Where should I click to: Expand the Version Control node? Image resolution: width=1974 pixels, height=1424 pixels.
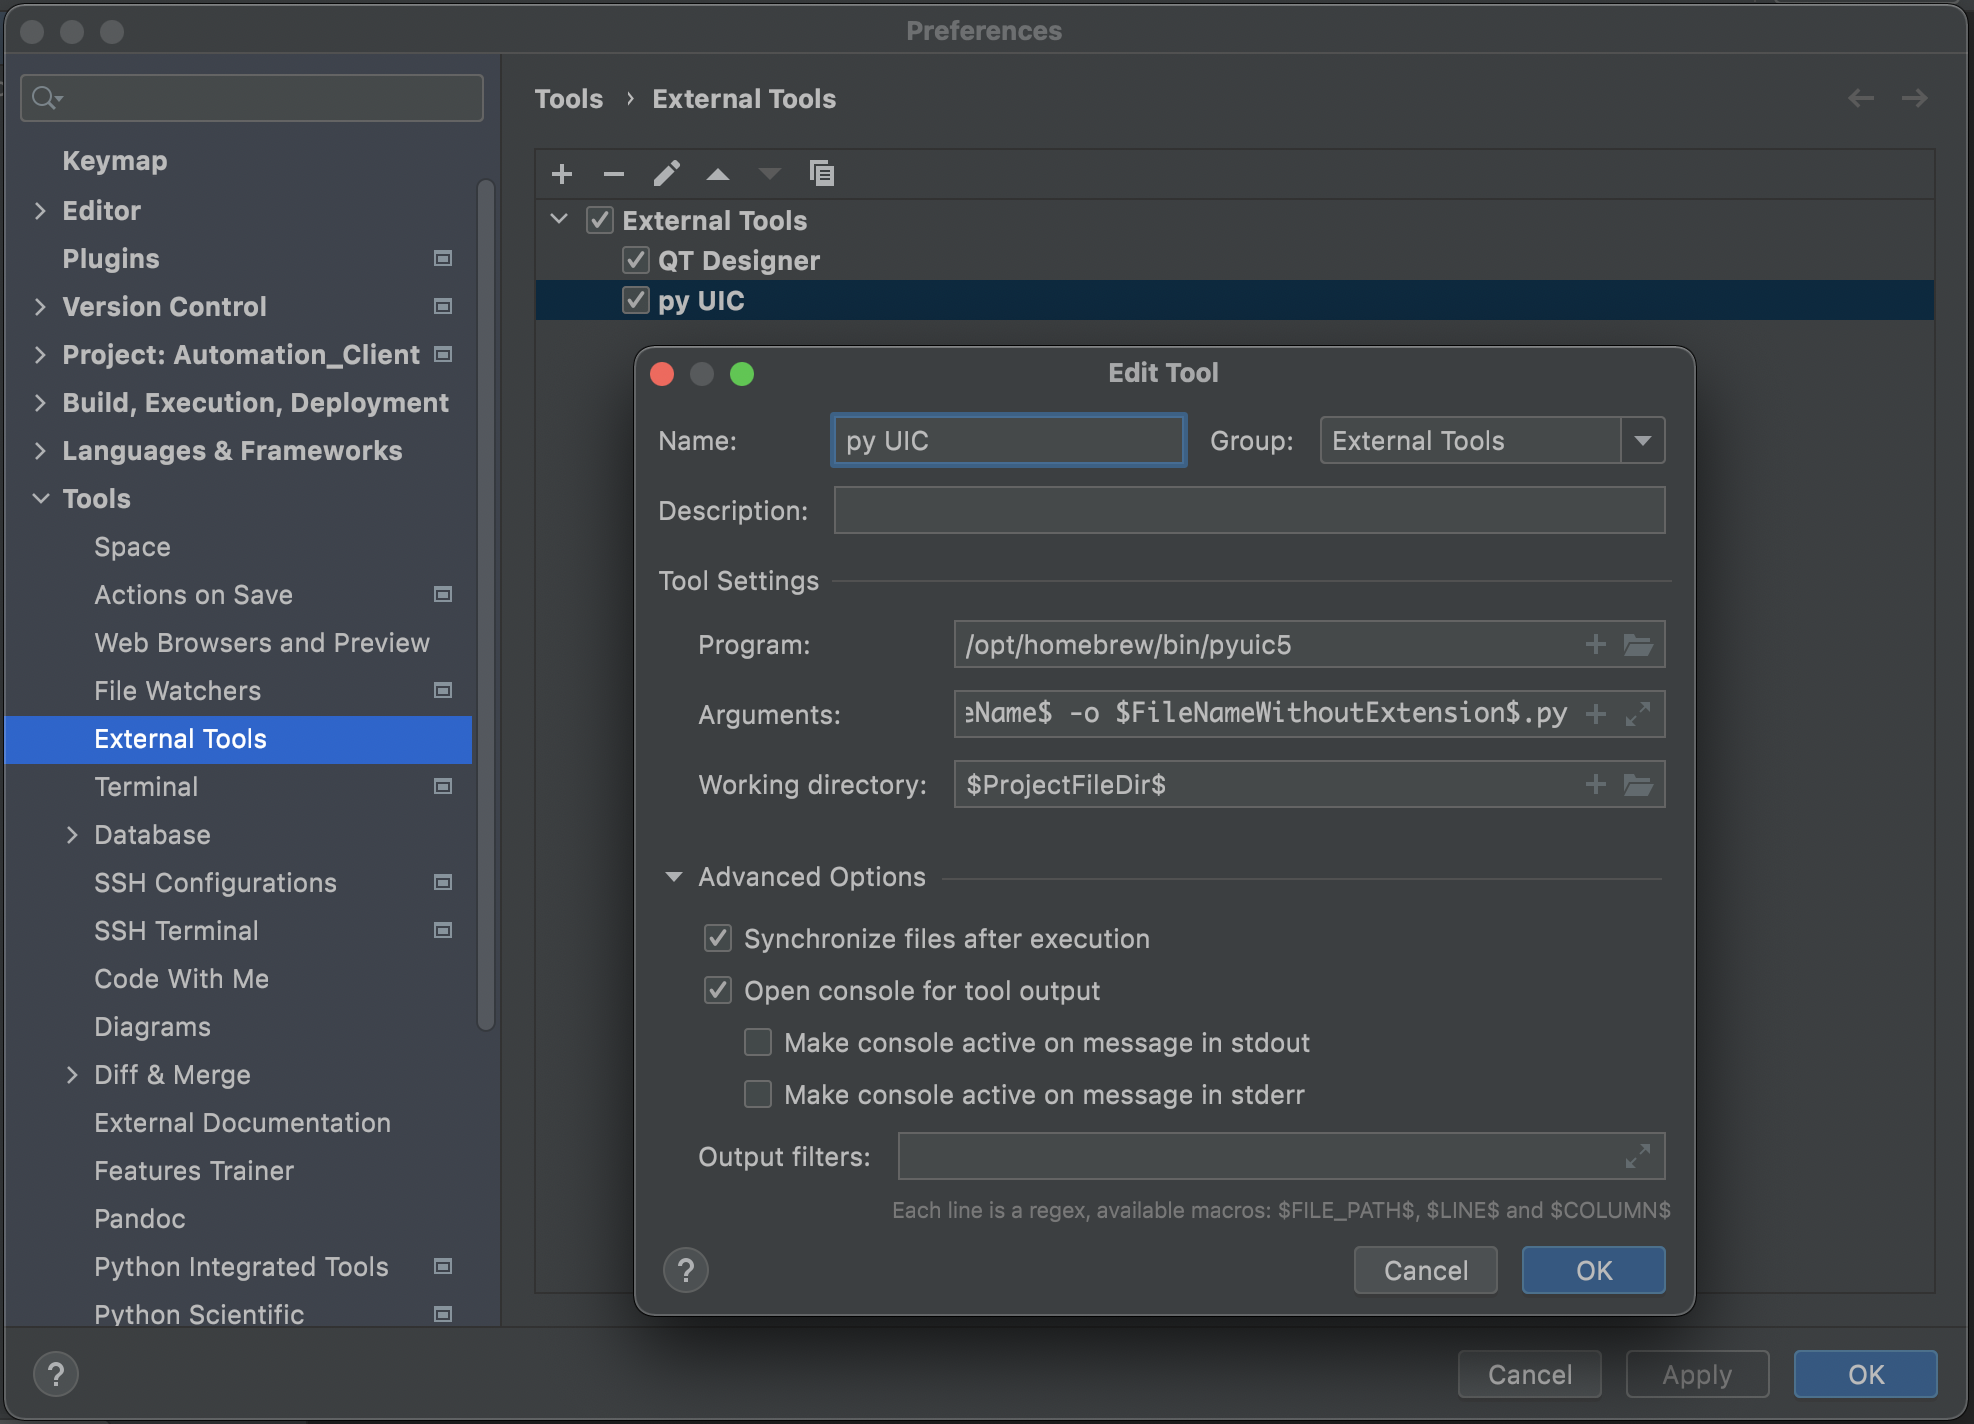pyautogui.click(x=40, y=306)
